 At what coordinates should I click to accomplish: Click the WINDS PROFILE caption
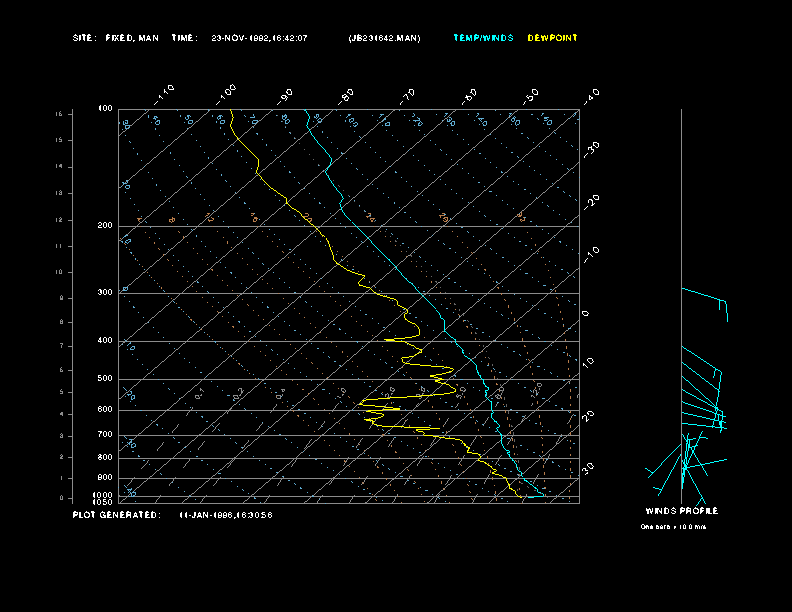(681, 511)
